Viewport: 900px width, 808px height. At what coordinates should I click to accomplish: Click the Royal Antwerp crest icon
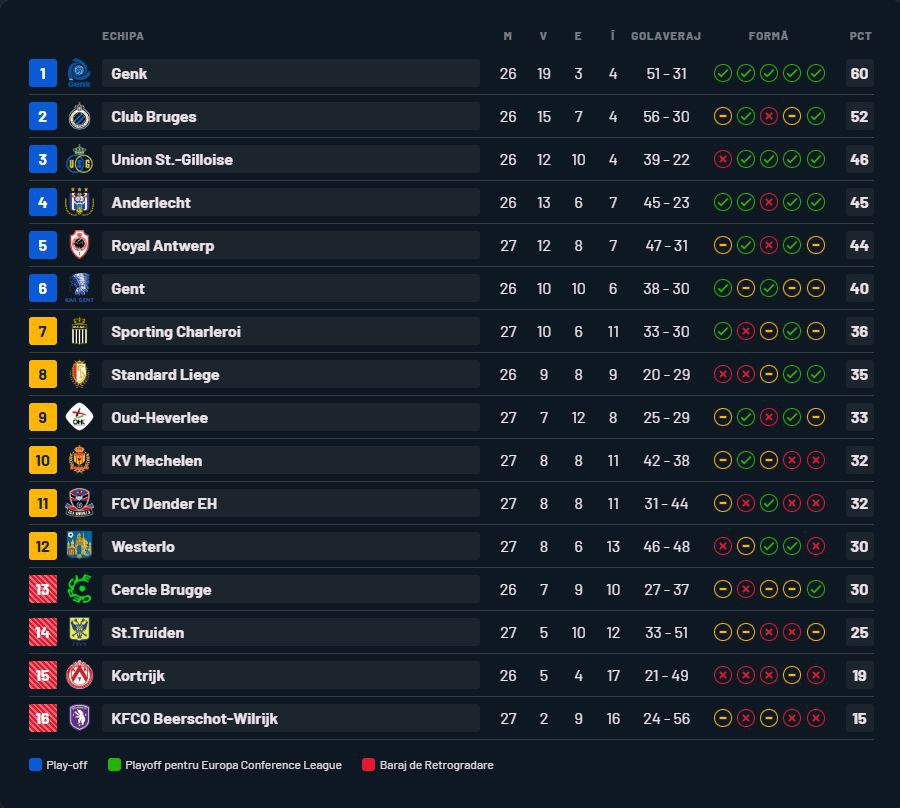pyautogui.click(x=79, y=246)
